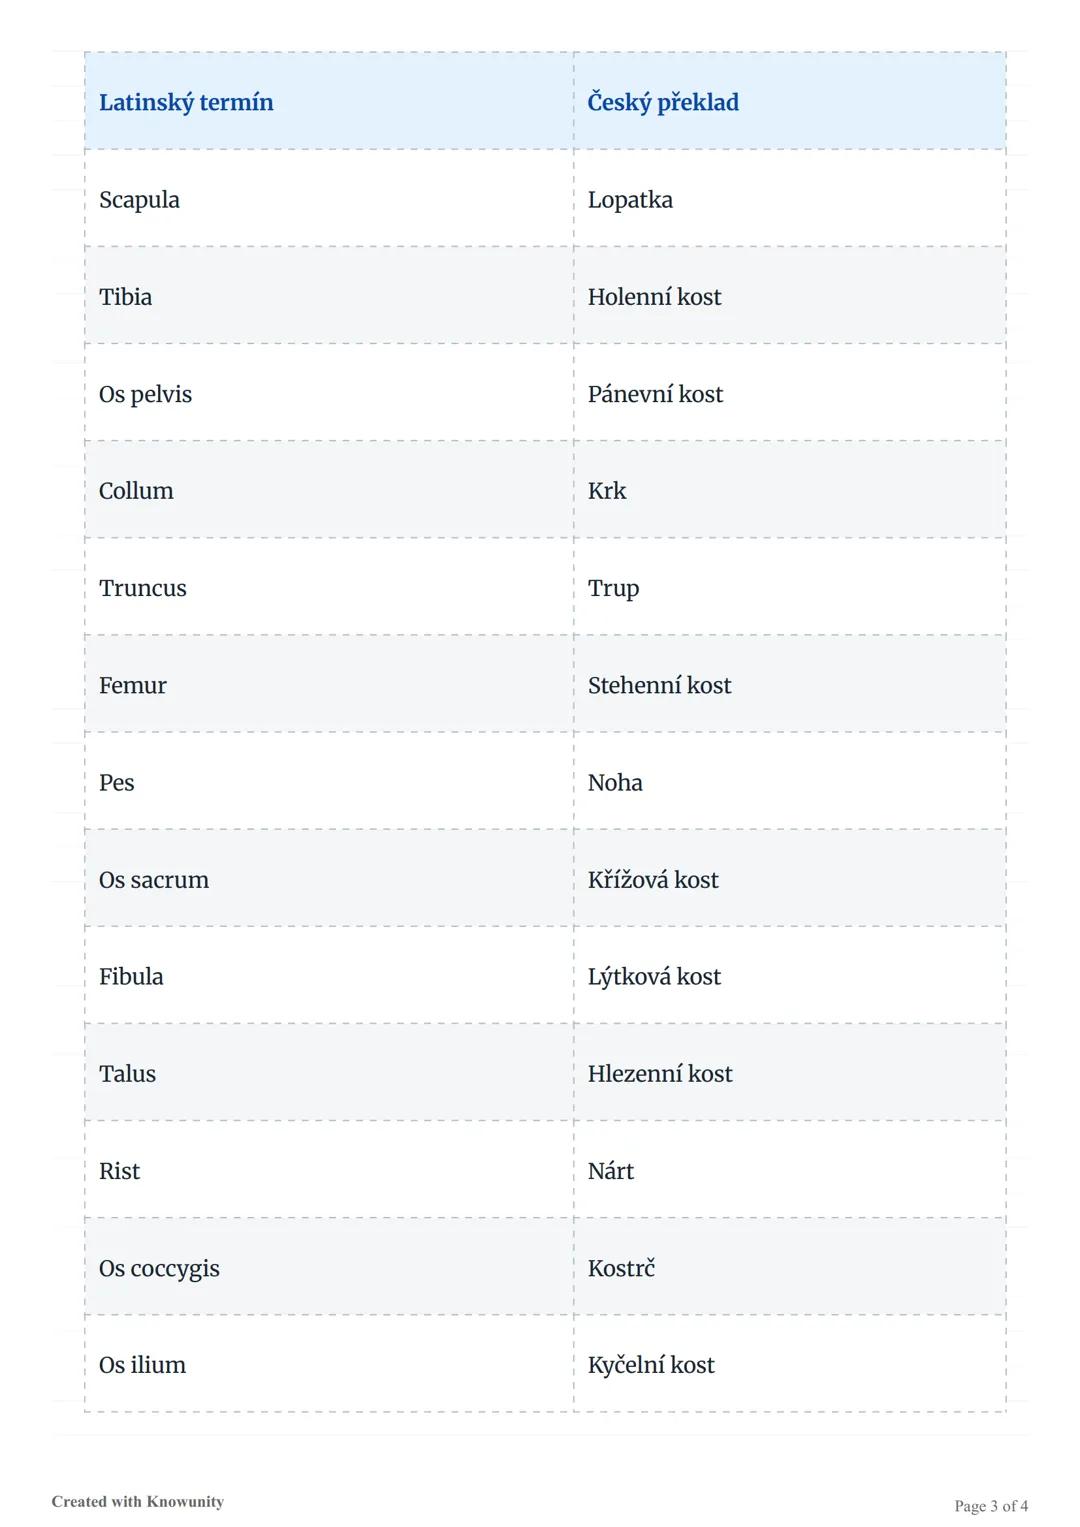The width and height of the screenshot is (1080, 1527).
Task: Select the 'Stehenní kost' translation
Action: click(x=659, y=685)
